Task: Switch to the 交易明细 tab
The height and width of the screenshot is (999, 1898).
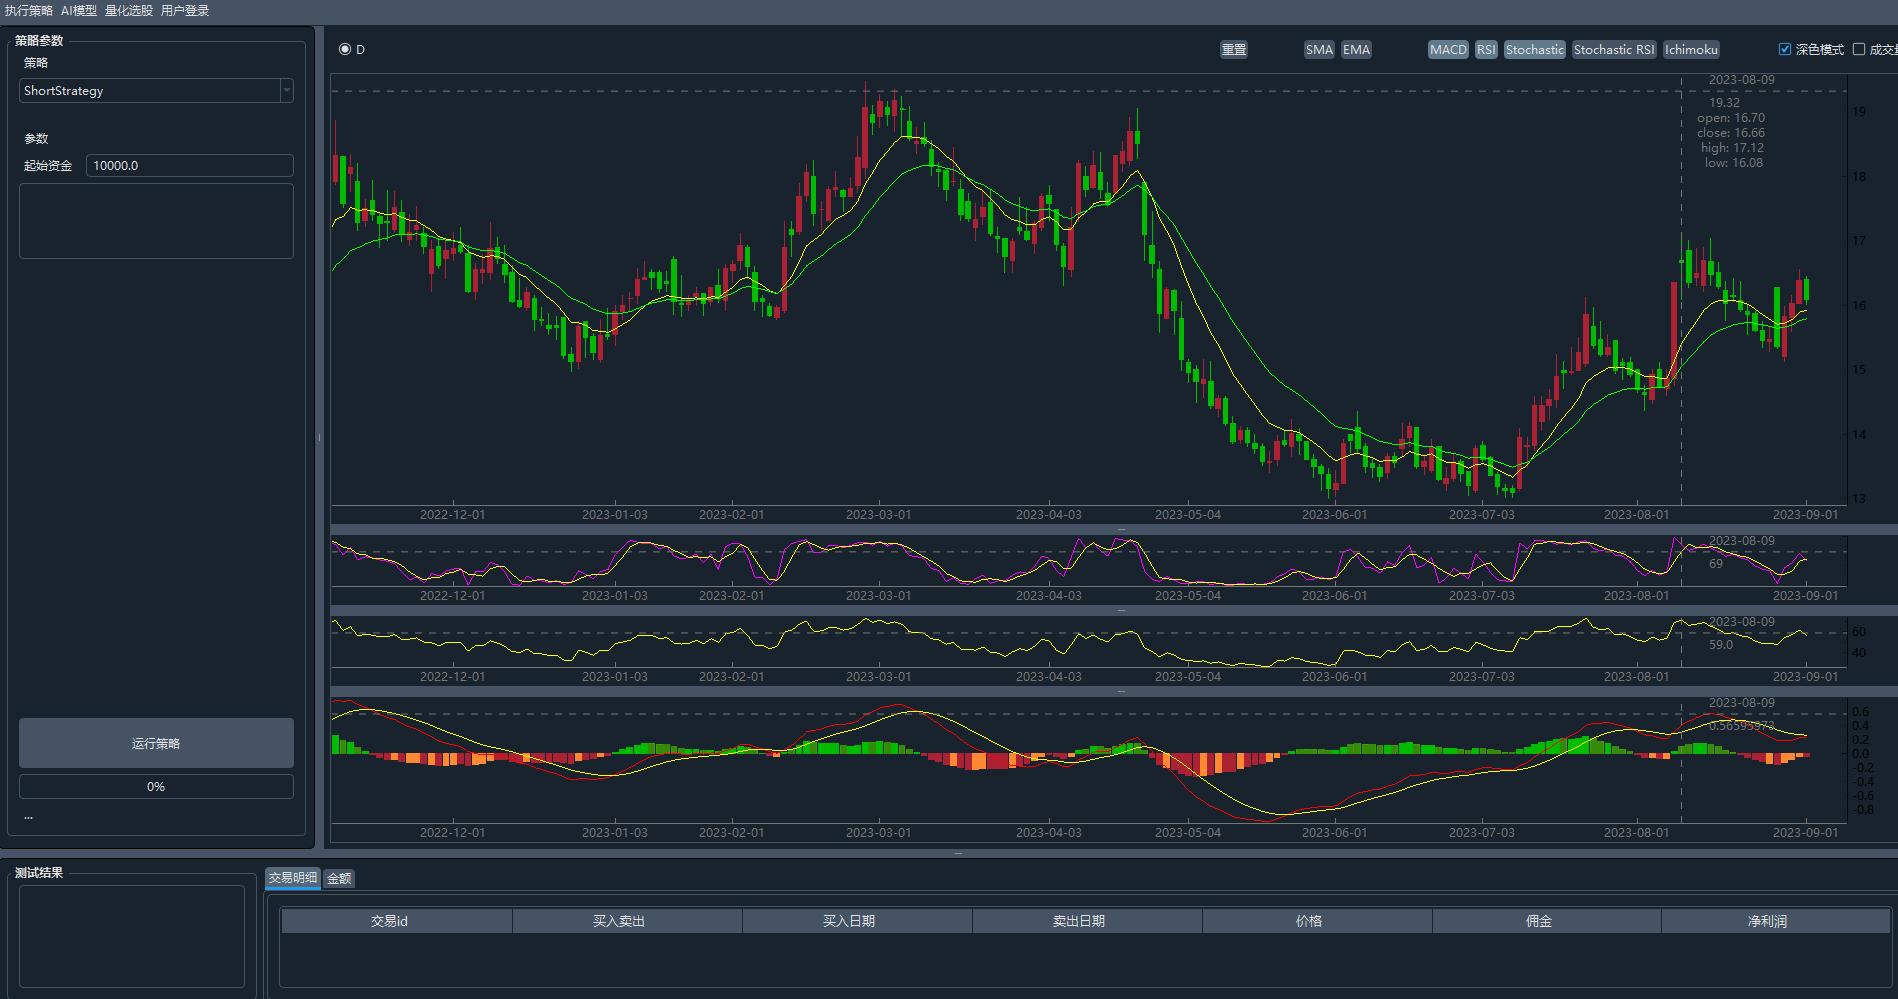Action: tap(292, 878)
